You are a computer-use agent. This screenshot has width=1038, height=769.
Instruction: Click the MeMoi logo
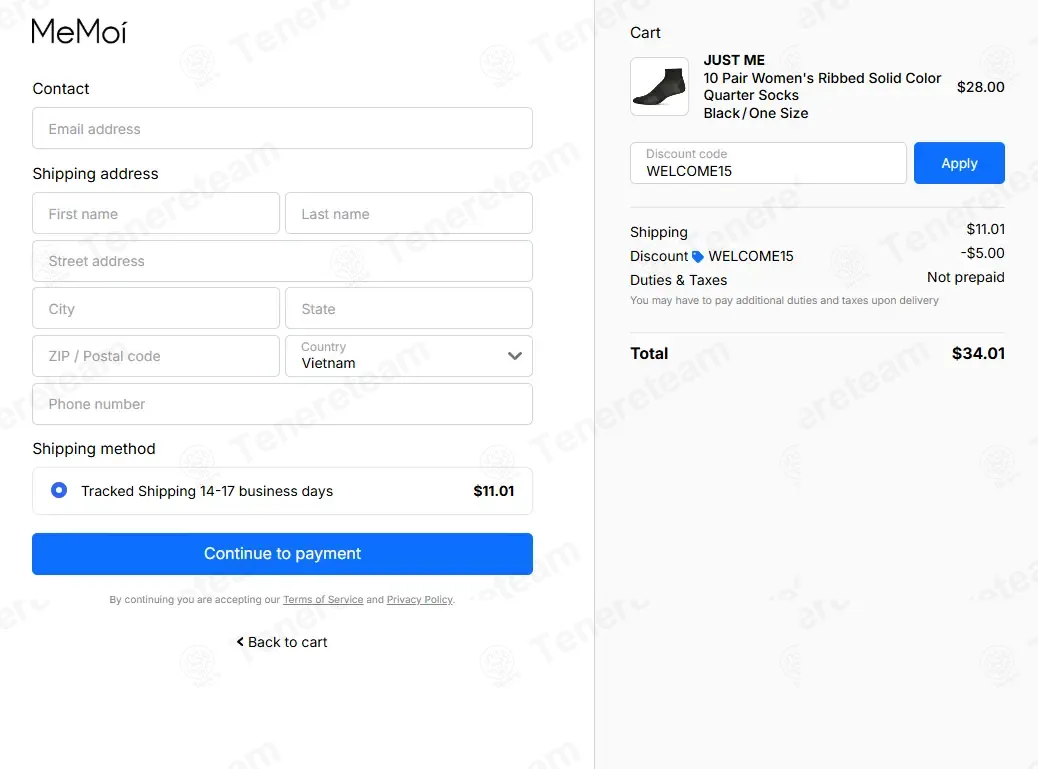pyautogui.click(x=79, y=31)
